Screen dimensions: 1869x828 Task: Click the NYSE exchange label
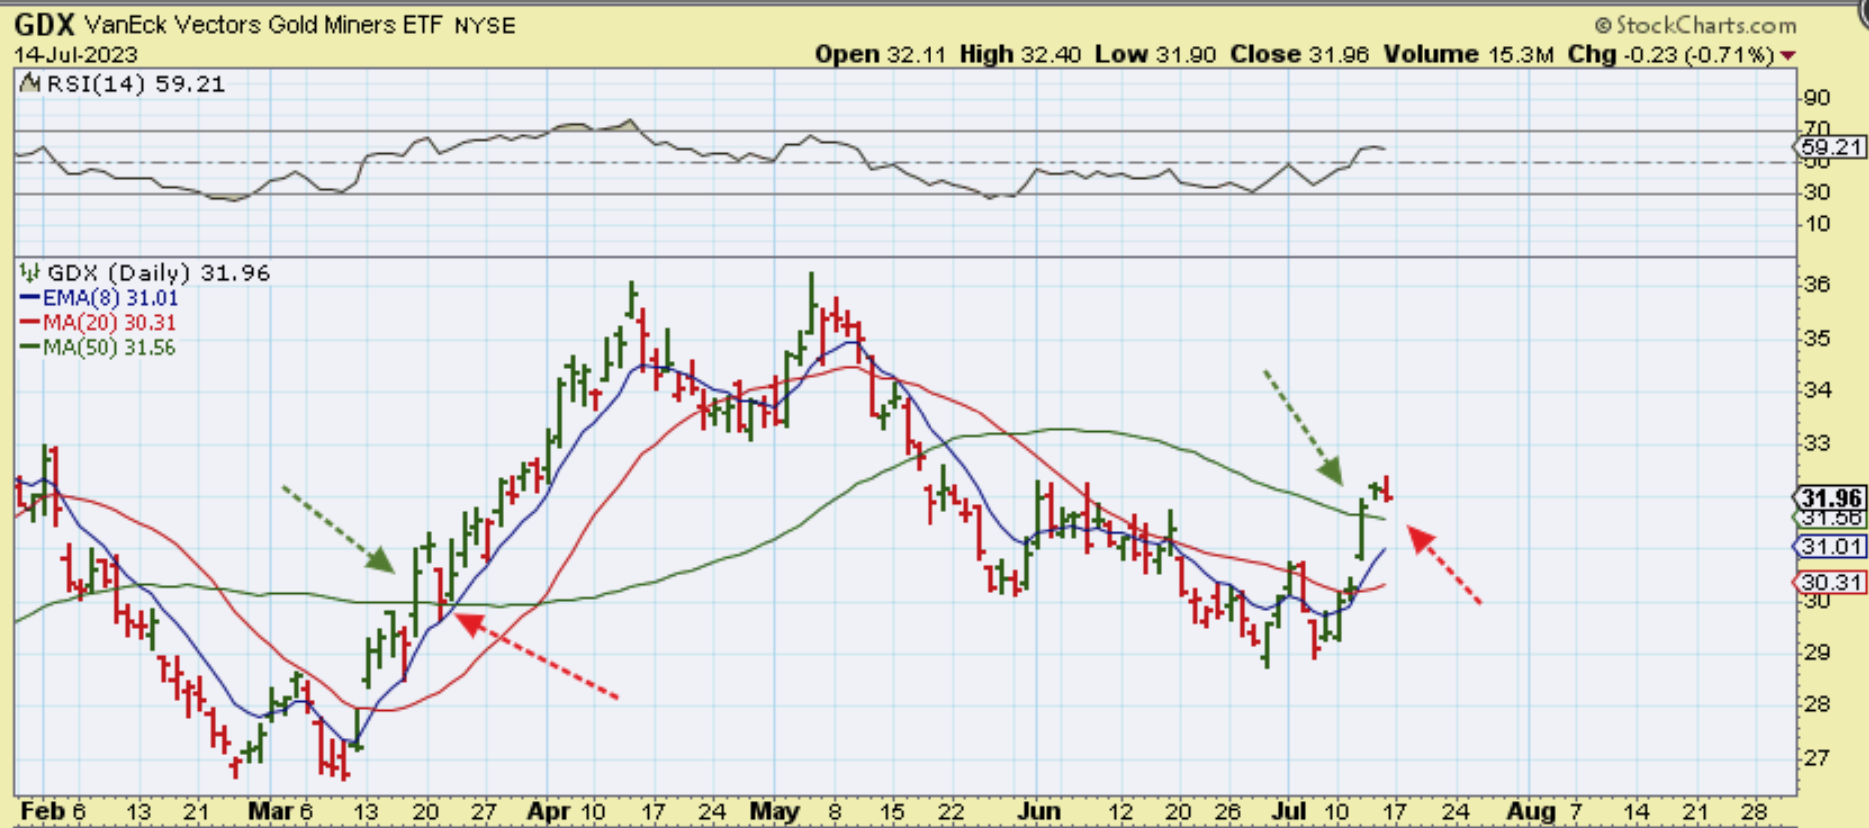(485, 26)
